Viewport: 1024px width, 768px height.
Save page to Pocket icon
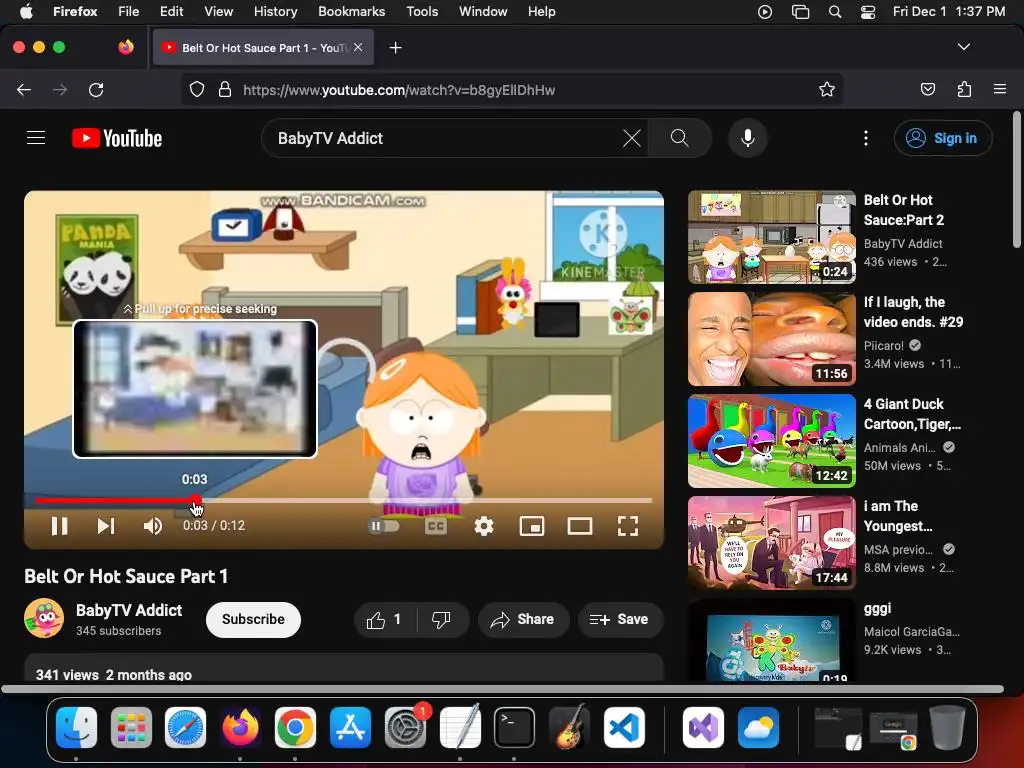coord(927,89)
